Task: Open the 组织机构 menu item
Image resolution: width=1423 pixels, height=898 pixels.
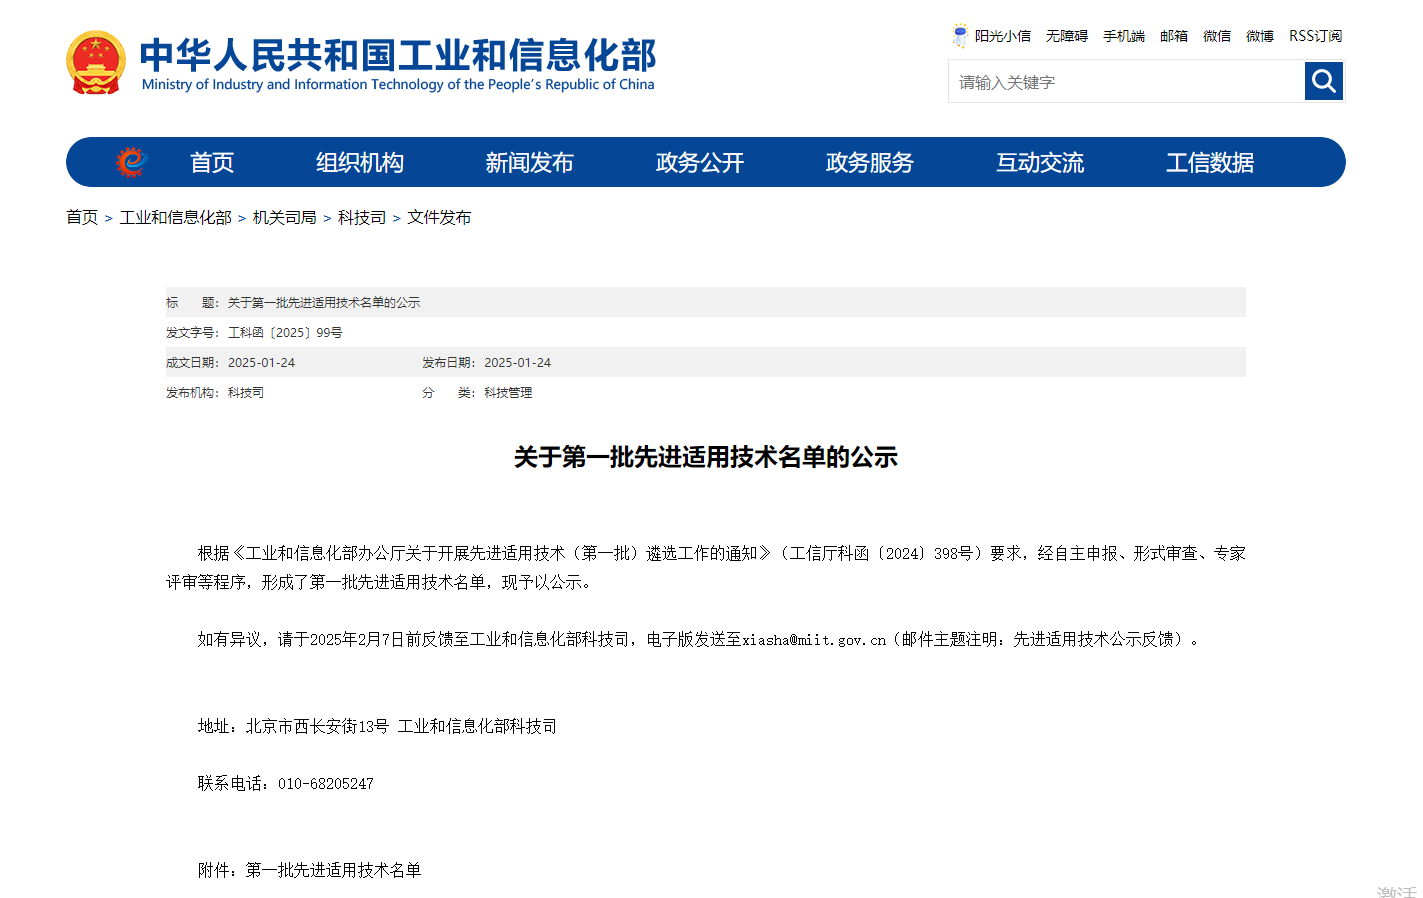Action: pyautogui.click(x=360, y=163)
